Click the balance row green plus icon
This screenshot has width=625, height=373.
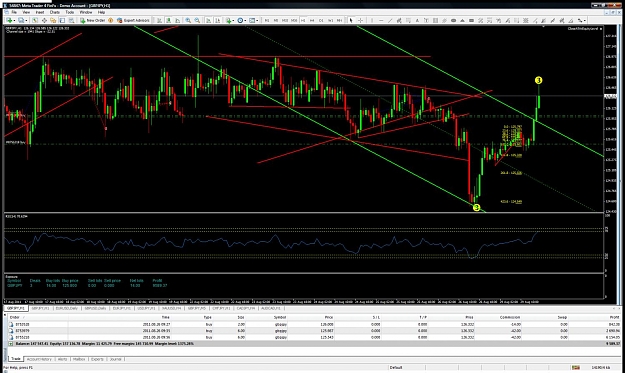11,344
